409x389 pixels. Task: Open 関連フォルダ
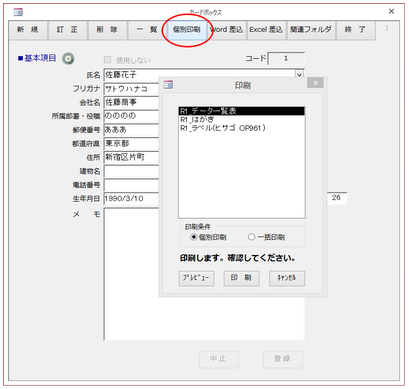(x=311, y=30)
